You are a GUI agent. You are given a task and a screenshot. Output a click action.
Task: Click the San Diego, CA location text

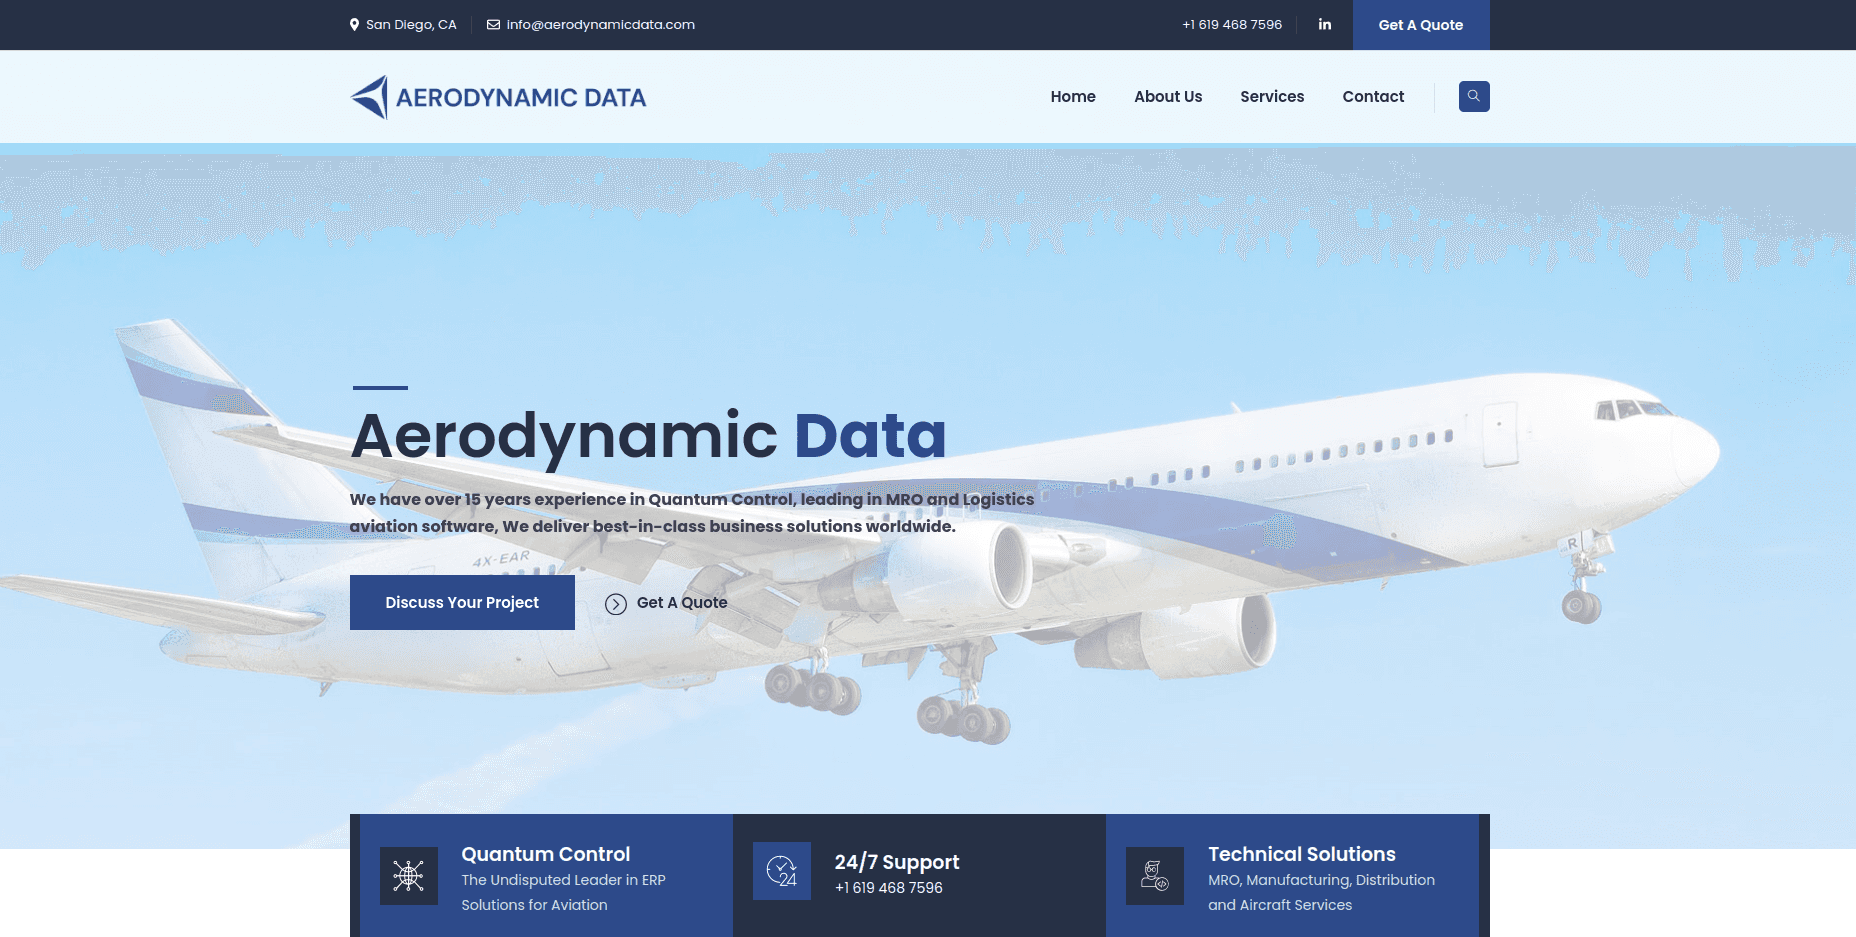point(411,25)
